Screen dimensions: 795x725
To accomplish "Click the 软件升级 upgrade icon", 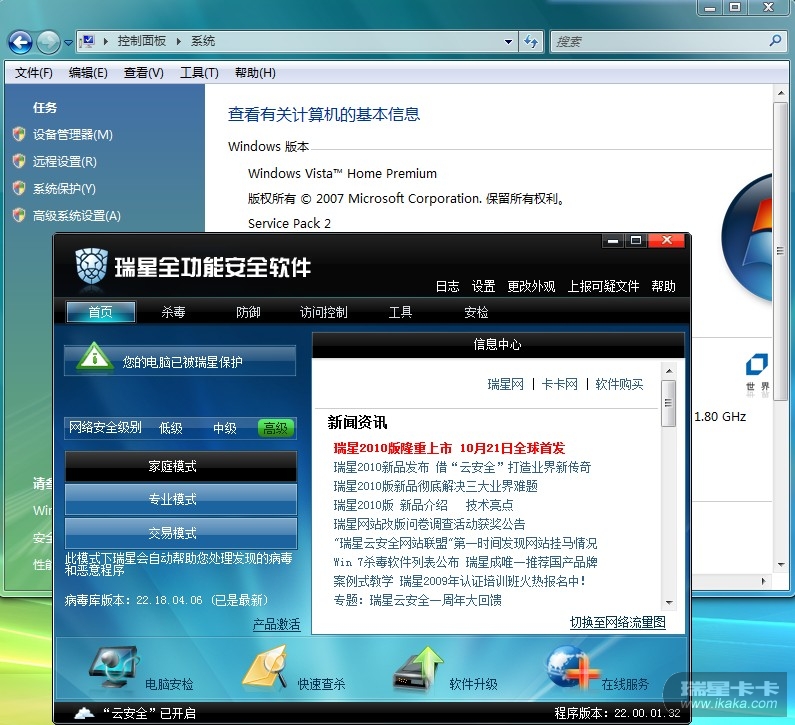I will [419, 668].
